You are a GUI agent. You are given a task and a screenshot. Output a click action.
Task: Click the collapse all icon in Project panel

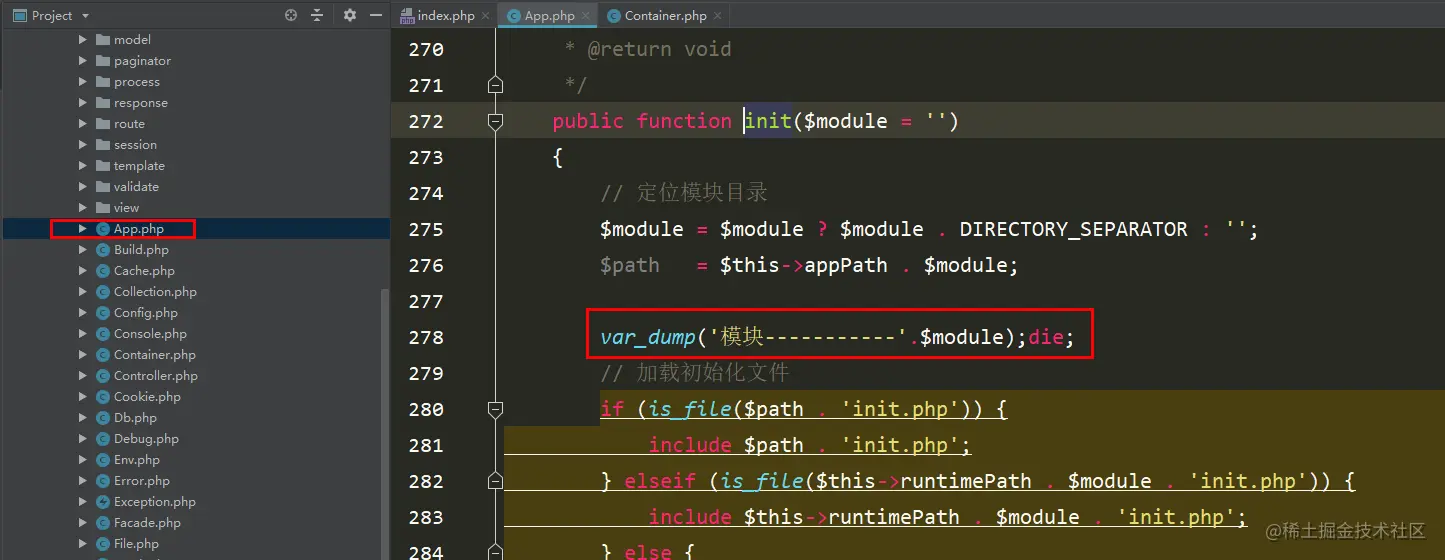coord(317,15)
